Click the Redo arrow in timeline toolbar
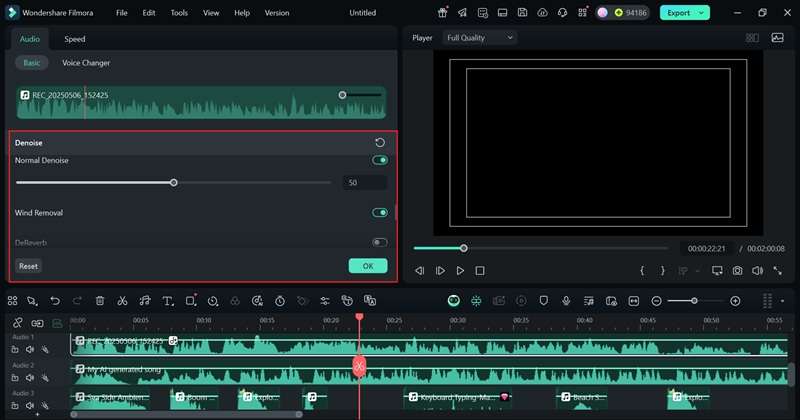The height and width of the screenshot is (420, 800). pyautogui.click(x=77, y=301)
